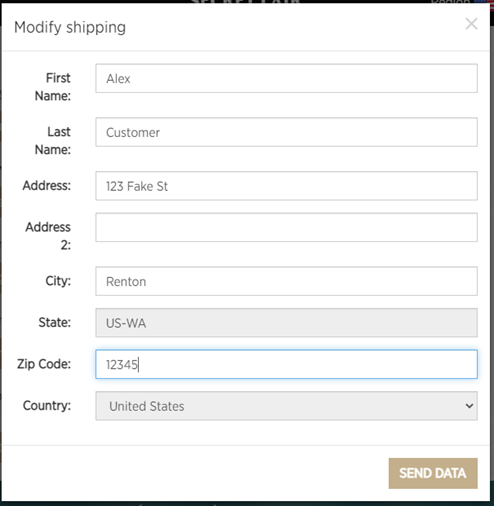Click the City: label
Viewport: 494px width, 506px height.
click(58, 281)
